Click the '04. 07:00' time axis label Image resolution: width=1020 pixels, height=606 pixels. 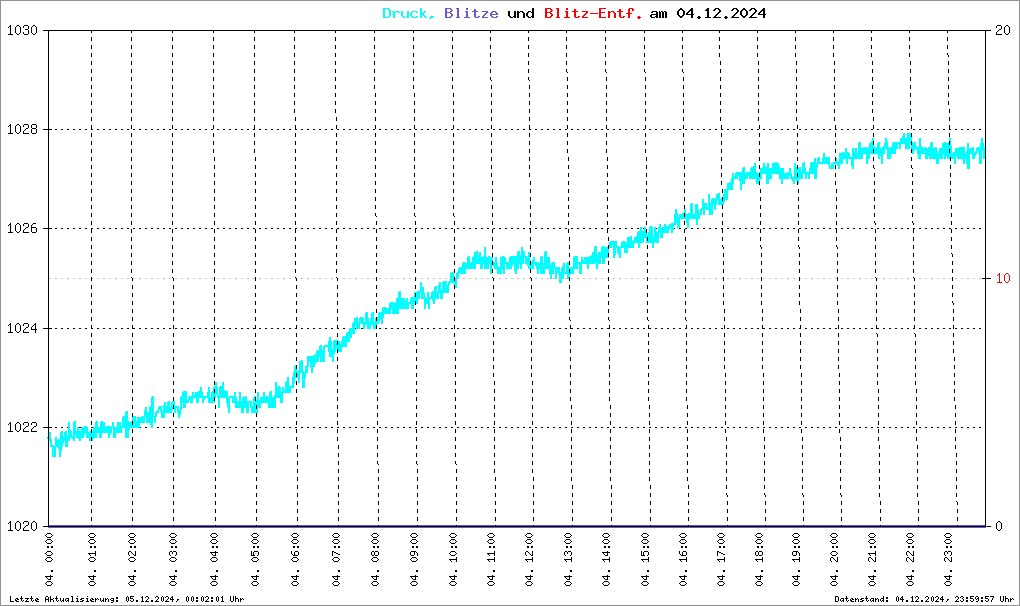[336, 560]
